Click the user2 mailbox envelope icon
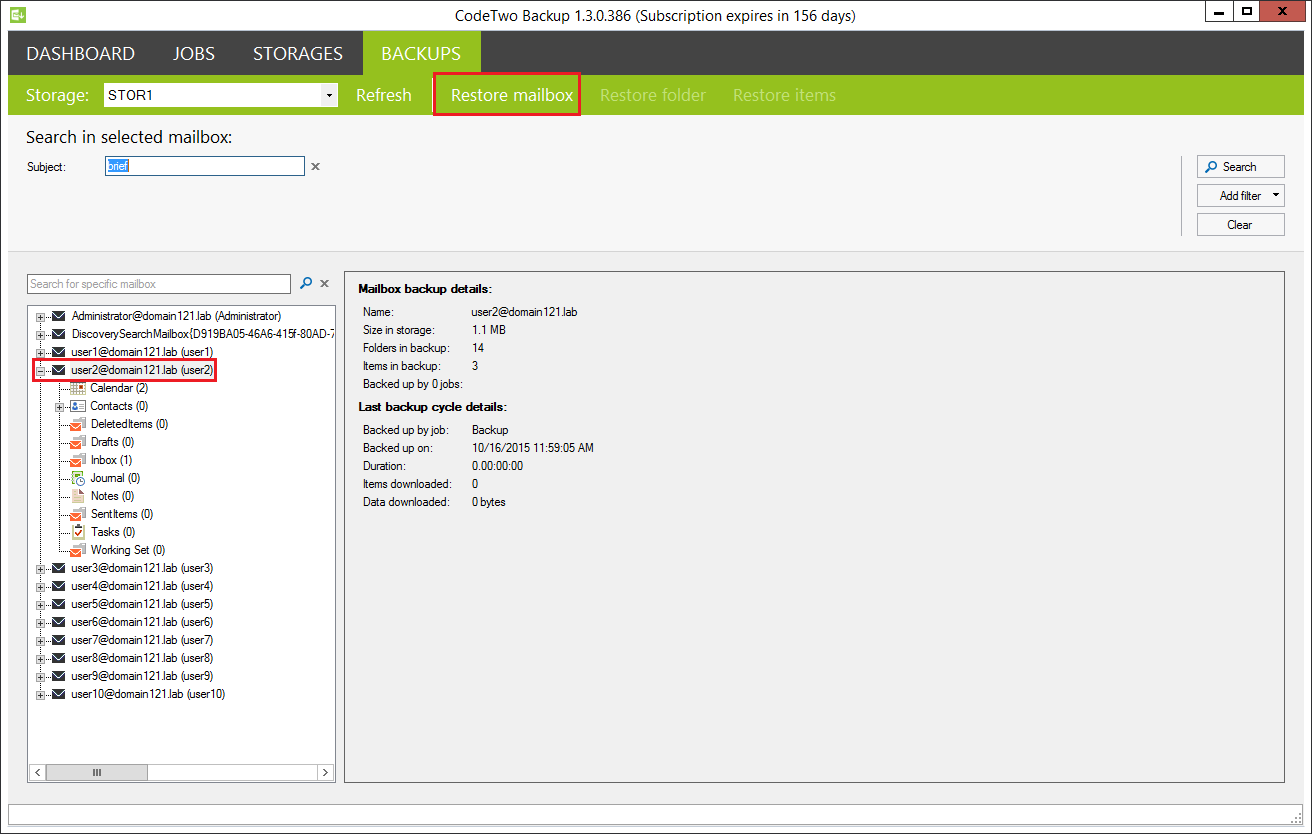Viewport: 1312px width, 834px height. tap(59, 370)
